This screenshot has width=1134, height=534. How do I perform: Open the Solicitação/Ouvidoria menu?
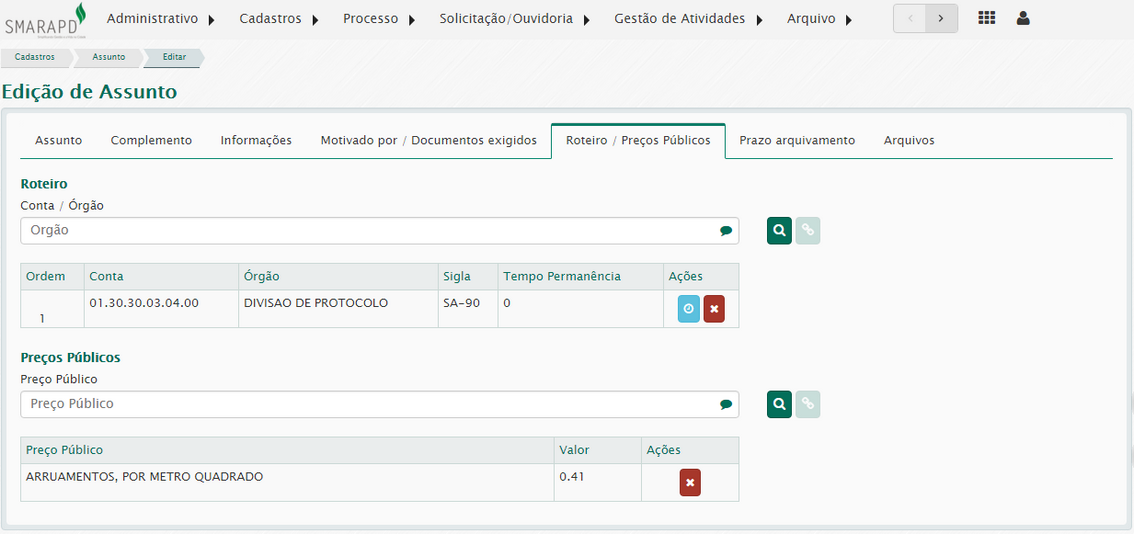click(514, 19)
